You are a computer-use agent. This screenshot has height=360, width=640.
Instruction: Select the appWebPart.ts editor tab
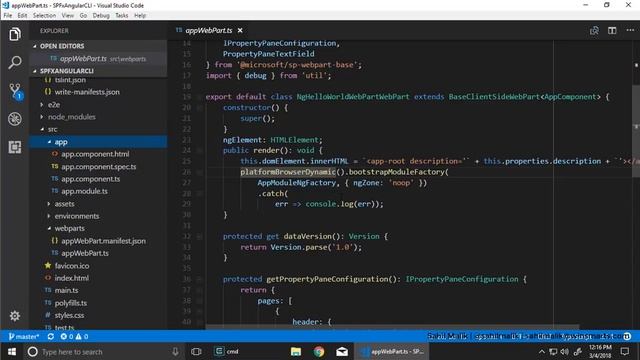(x=208, y=31)
